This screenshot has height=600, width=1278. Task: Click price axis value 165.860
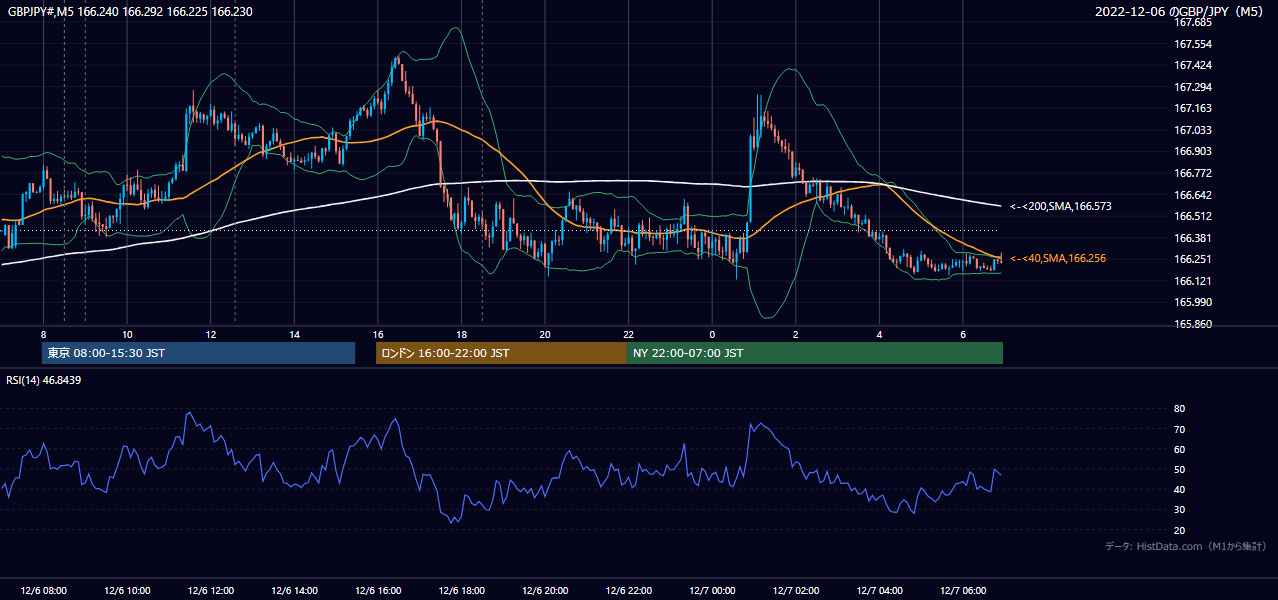1192,324
